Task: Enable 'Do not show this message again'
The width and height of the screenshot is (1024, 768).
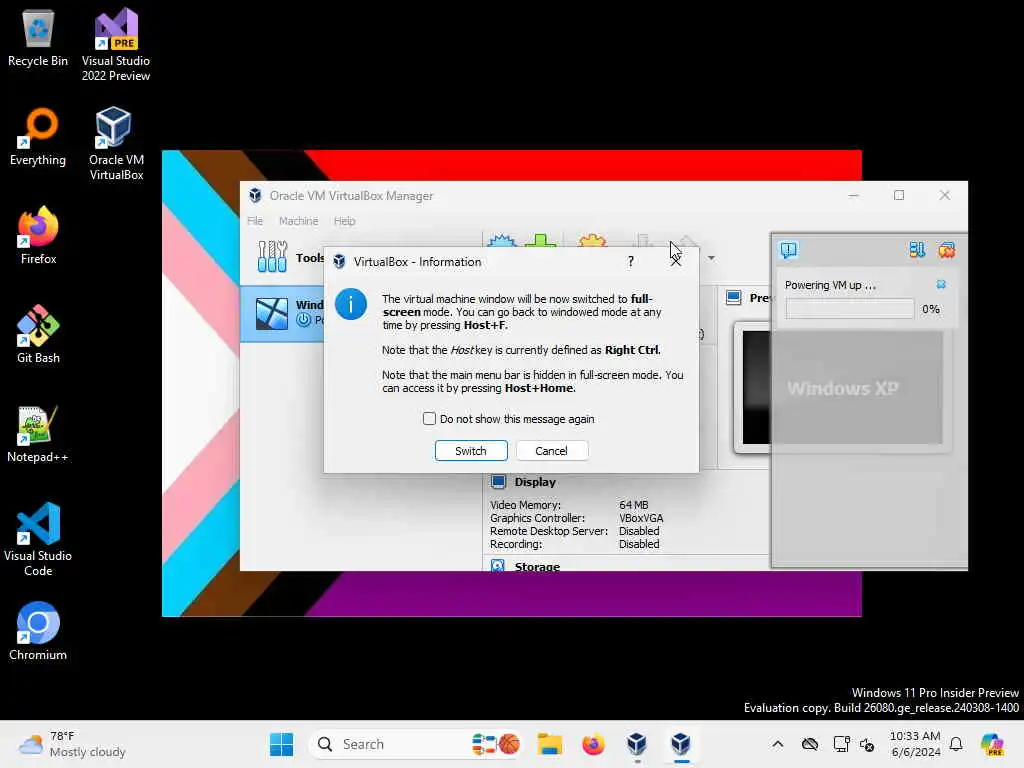Action: [429, 419]
